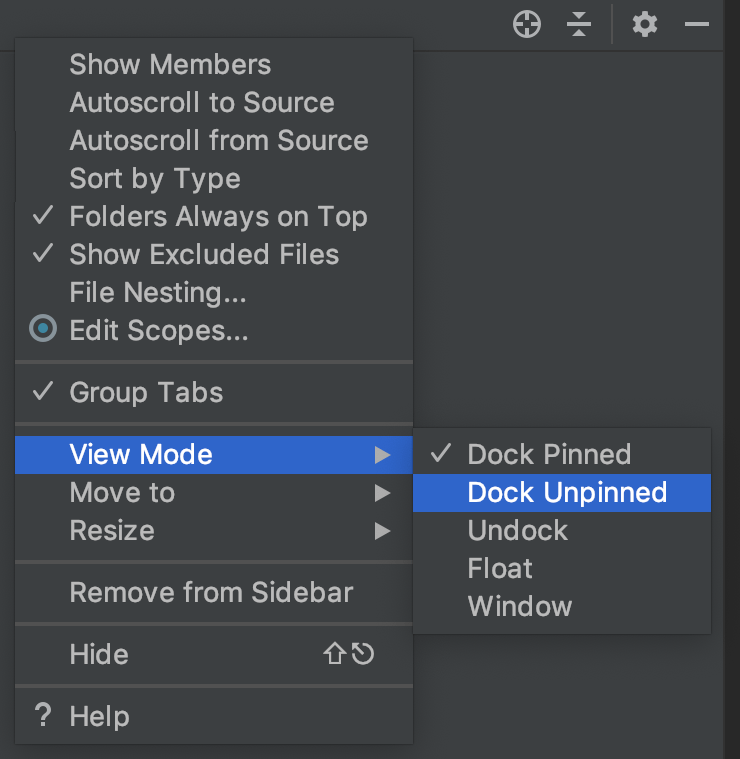The width and height of the screenshot is (740, 759).
Task: Click Remove from Sidebar
Action: pyautogui.click(x=214, y=592)
